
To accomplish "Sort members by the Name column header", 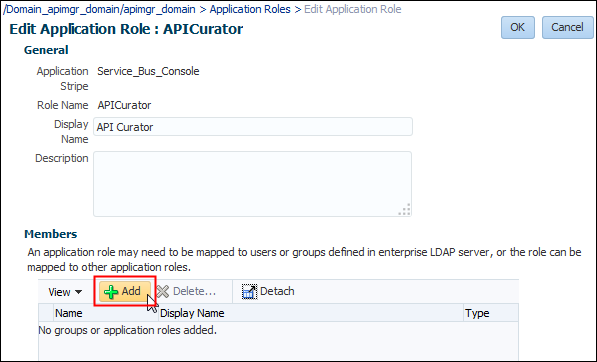I will [x=106, y=313].
